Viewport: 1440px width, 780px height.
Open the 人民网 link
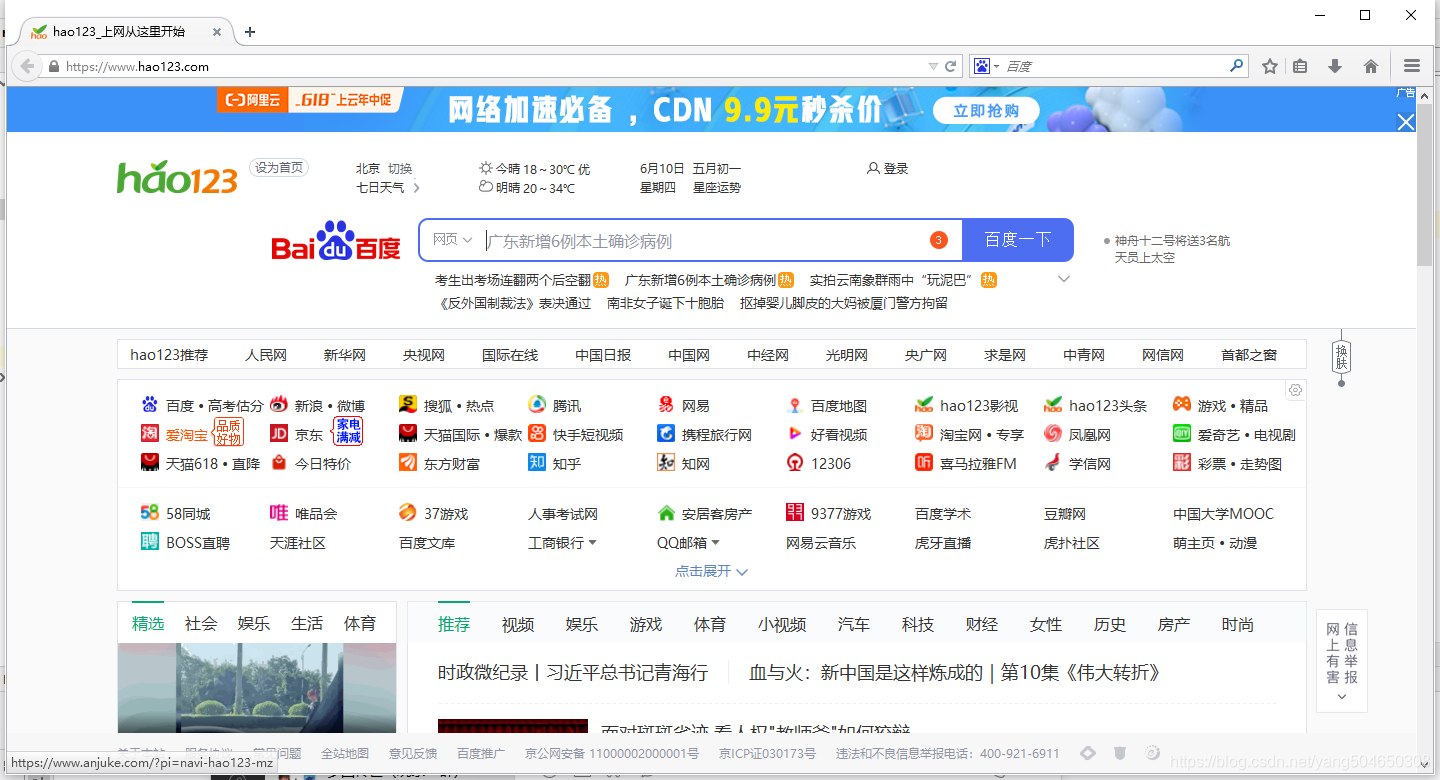click(266, 355)
